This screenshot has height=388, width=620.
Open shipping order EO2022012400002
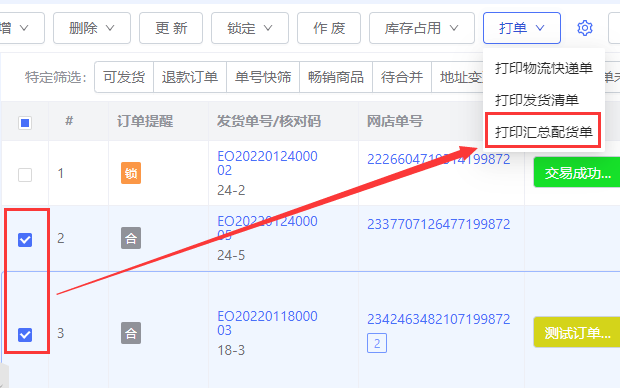(267, 163)
